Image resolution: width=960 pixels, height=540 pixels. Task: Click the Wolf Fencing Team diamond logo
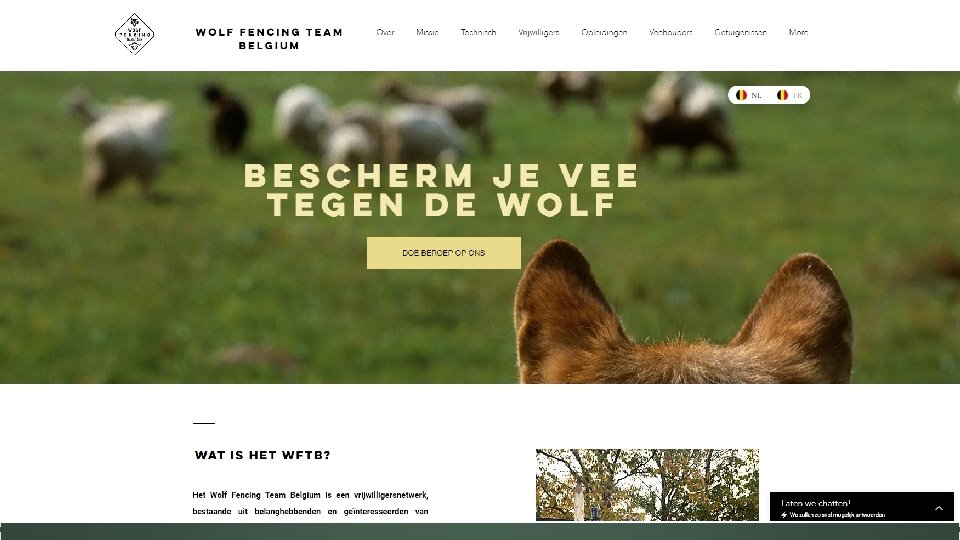[135, 34]
